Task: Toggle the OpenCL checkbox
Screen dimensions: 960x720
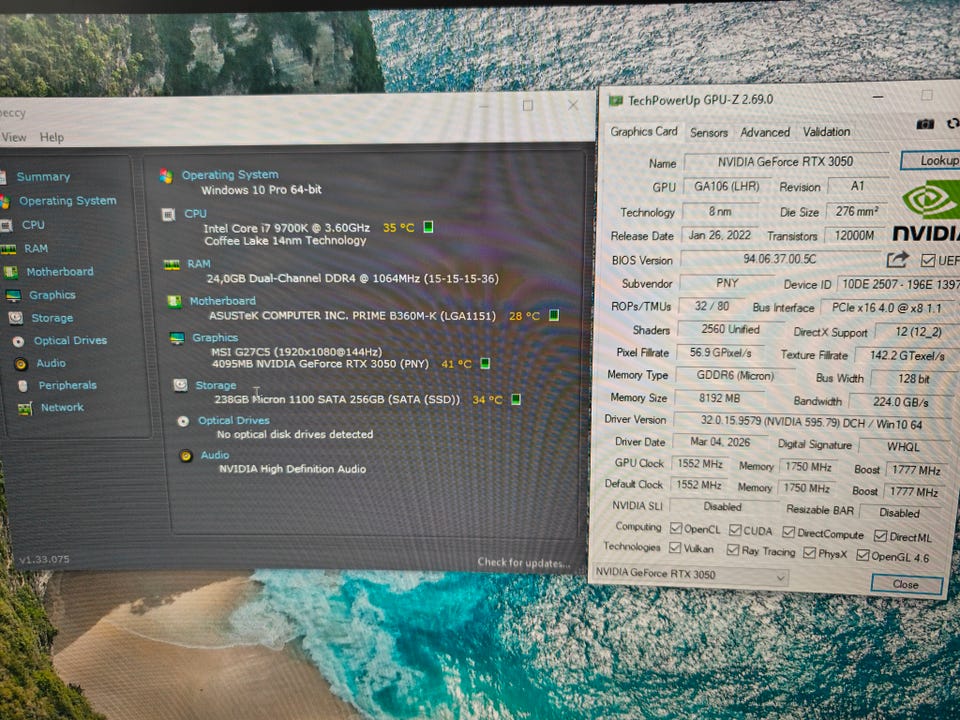Action: pos(676,528)
